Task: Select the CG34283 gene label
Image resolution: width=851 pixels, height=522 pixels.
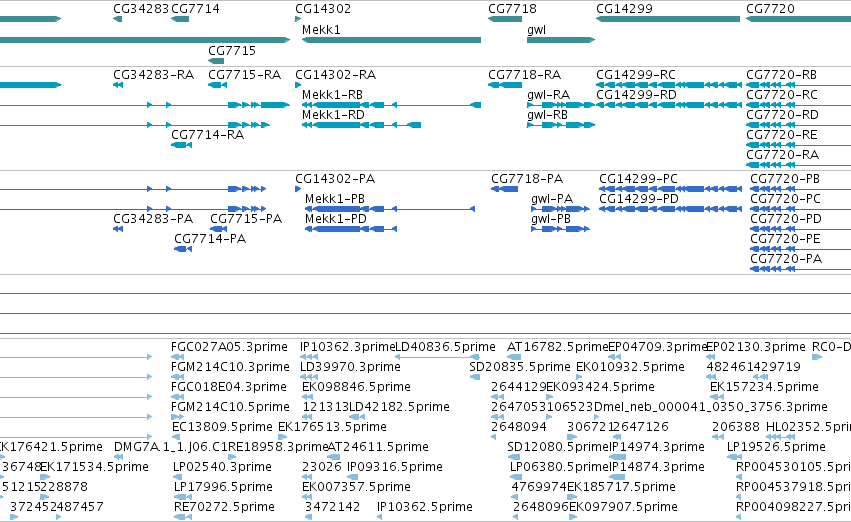Action: click(141, 9)
